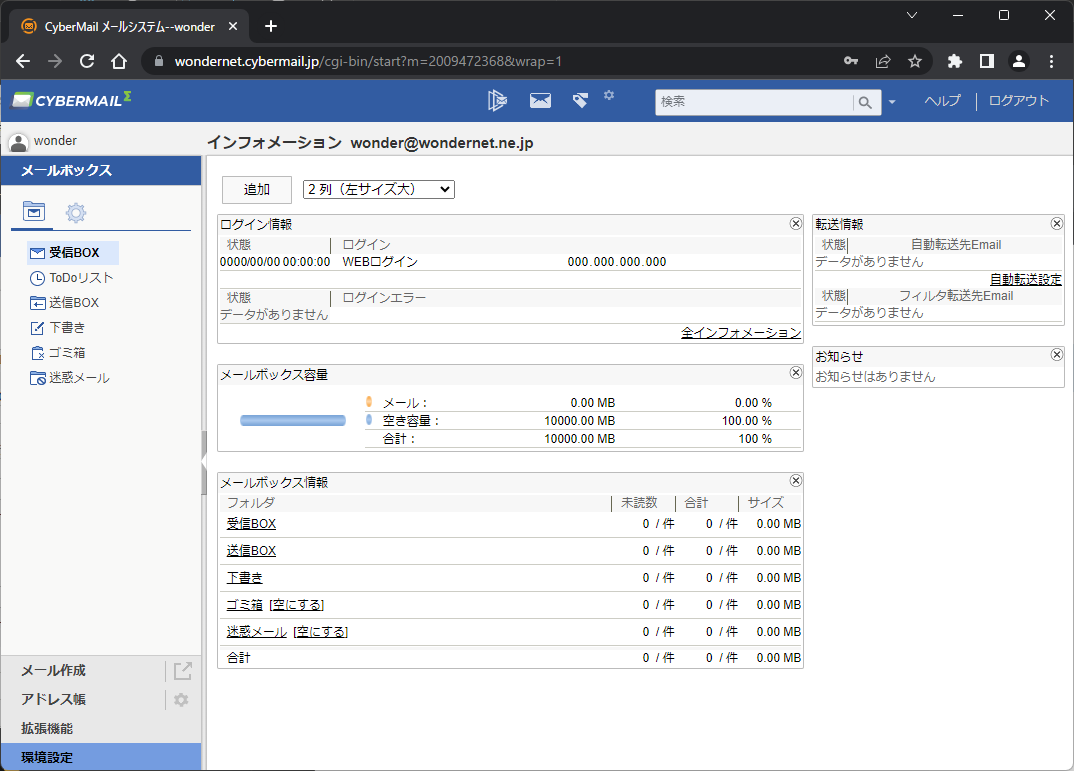
Task: Click the blue 空き容量 legend marker
Action: (369, 420)
